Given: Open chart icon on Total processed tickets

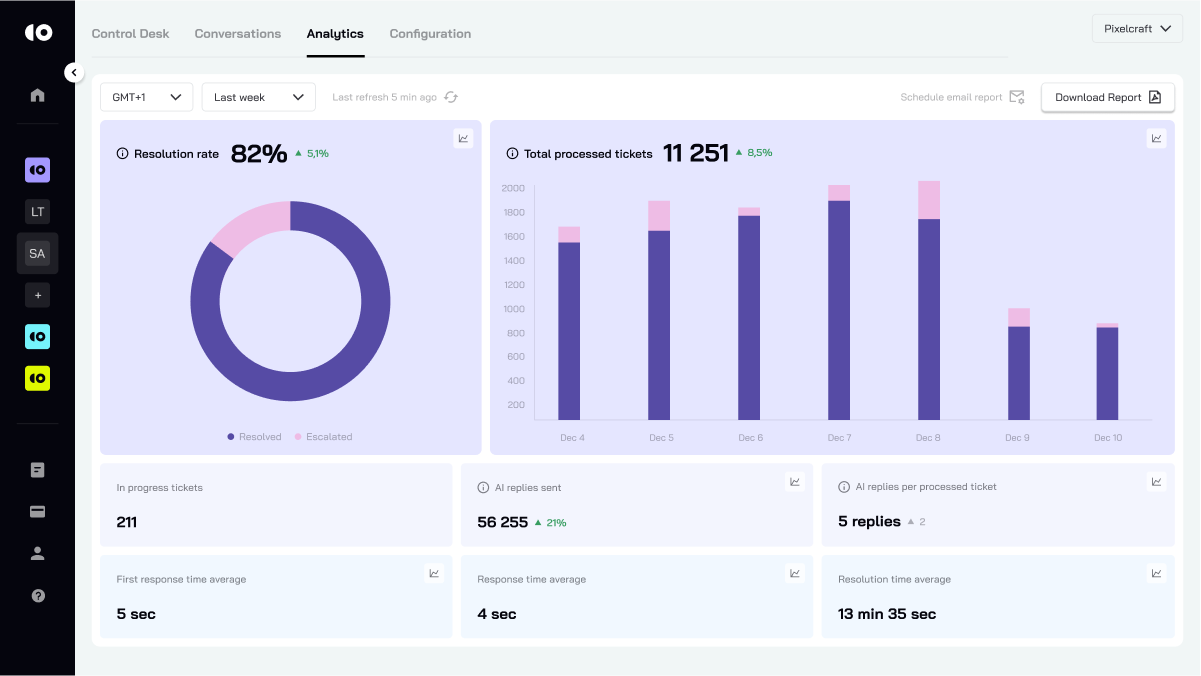Looking at the screenshot, I should 1156,139.
